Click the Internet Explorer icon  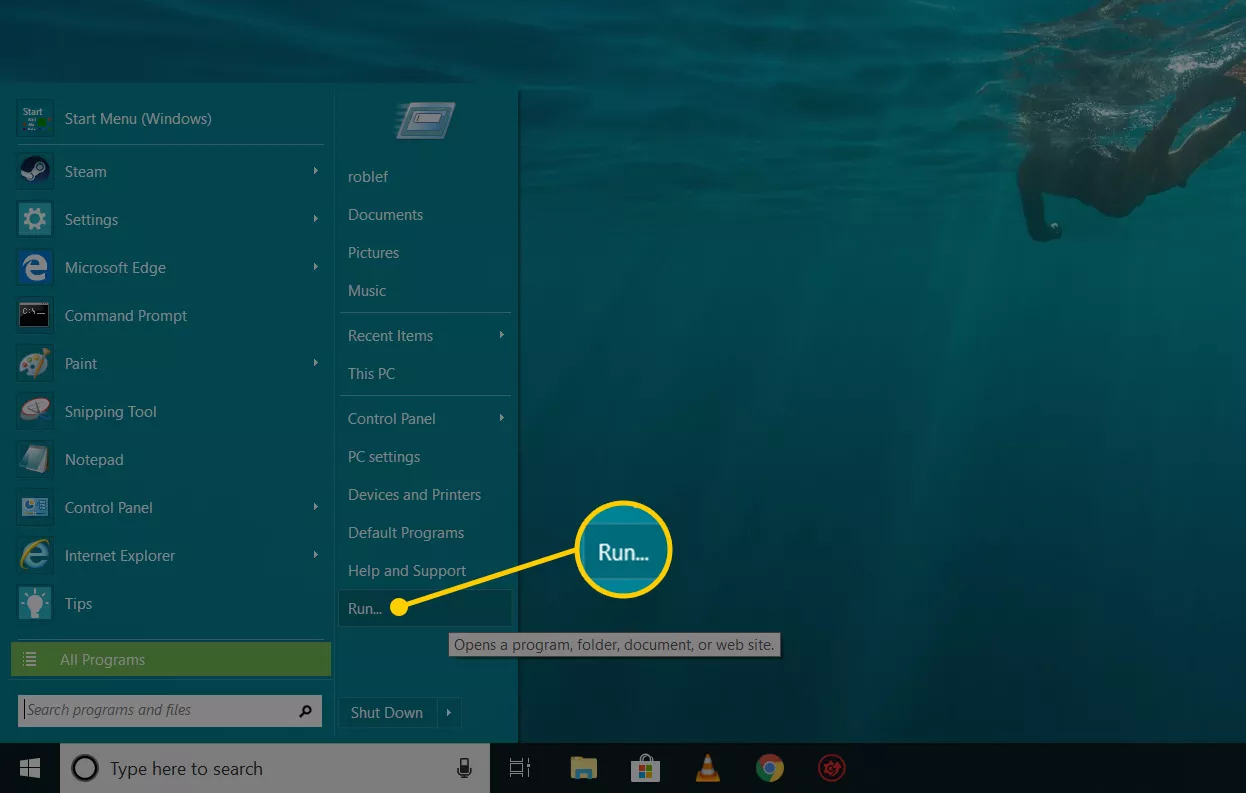click(x=35, y=555)
